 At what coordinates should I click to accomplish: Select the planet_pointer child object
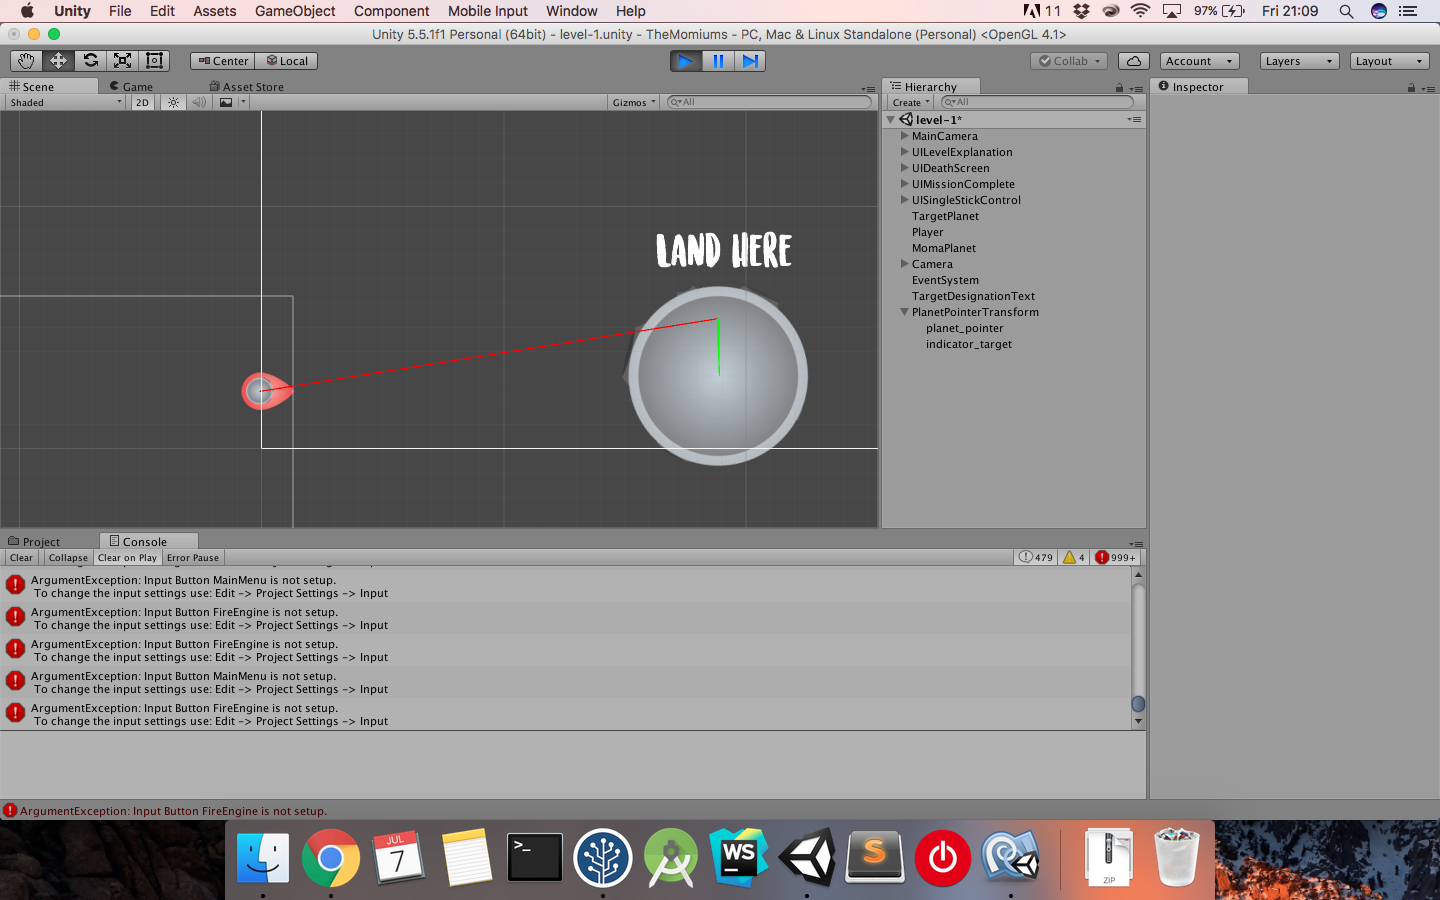pos(964,328)
